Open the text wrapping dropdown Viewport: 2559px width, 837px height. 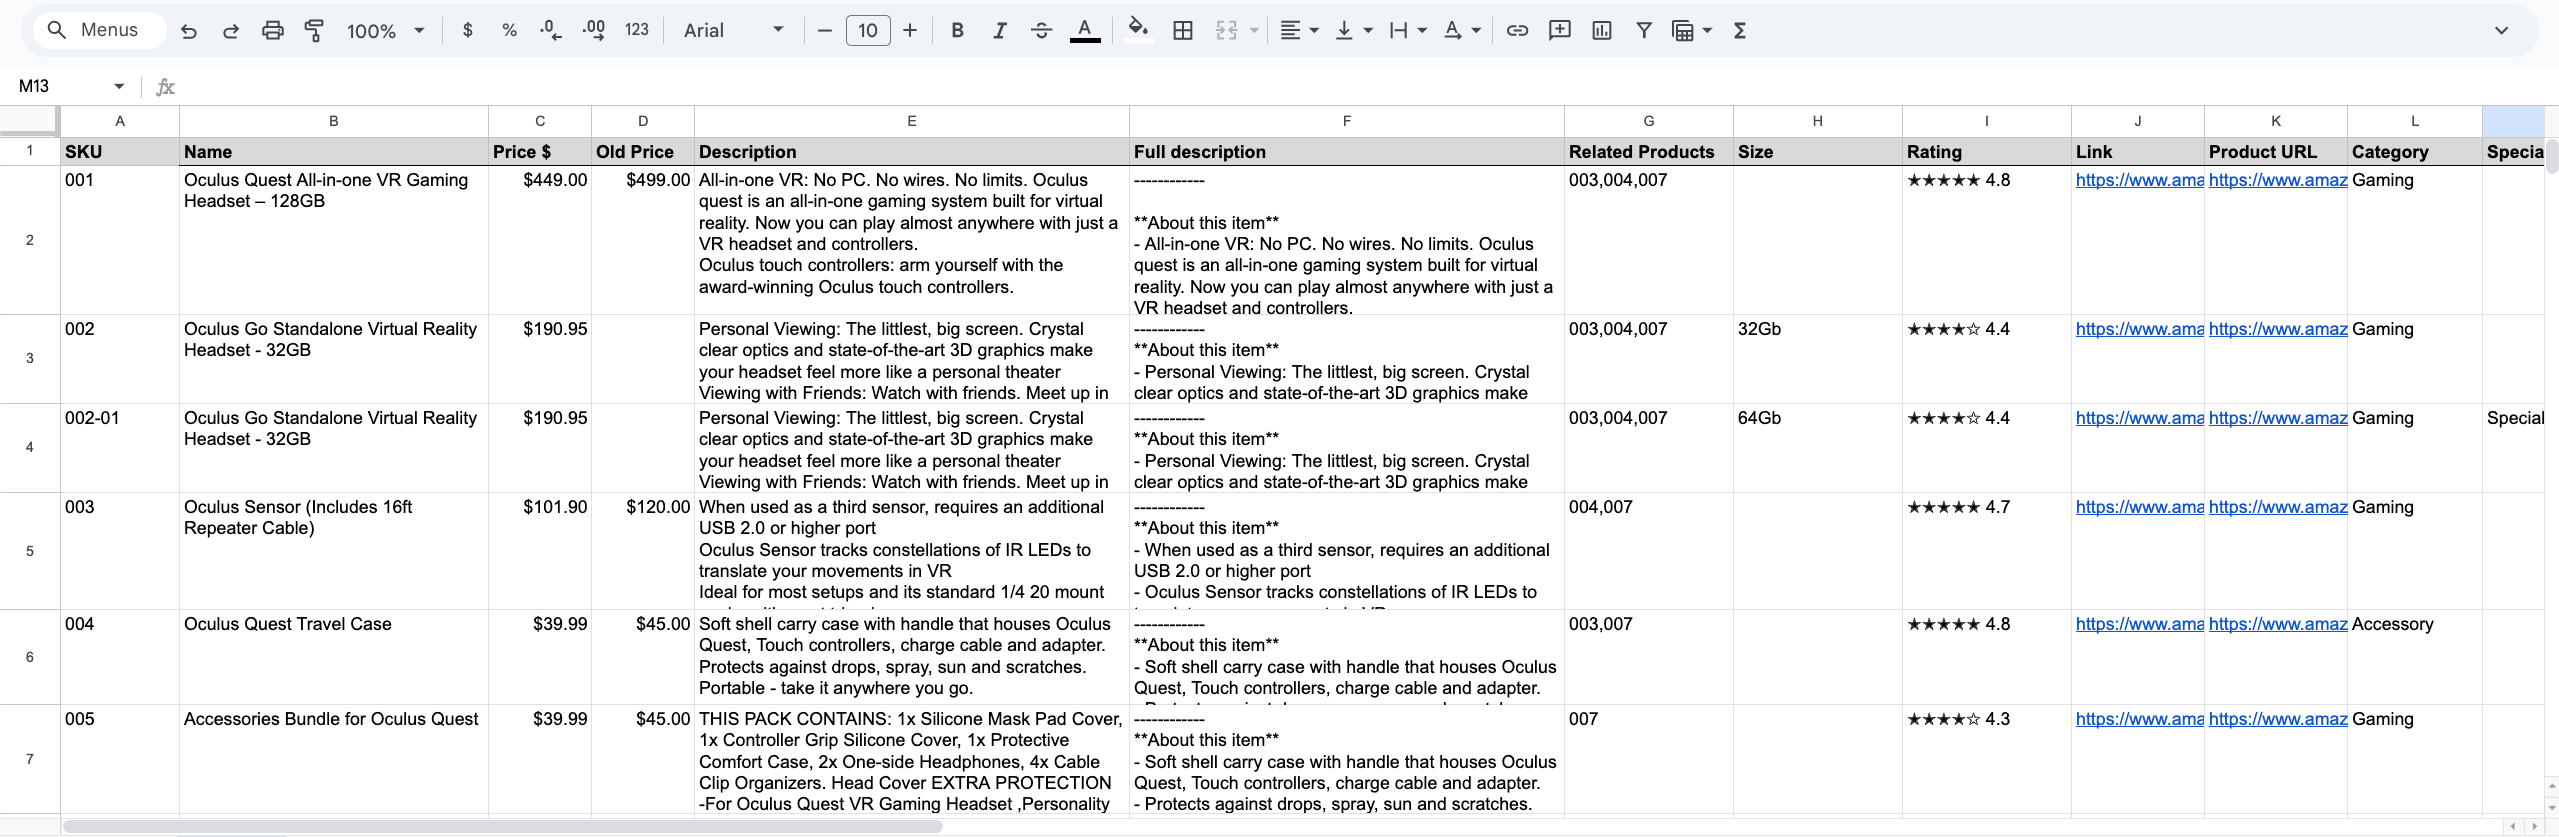tap(1408, 31)
